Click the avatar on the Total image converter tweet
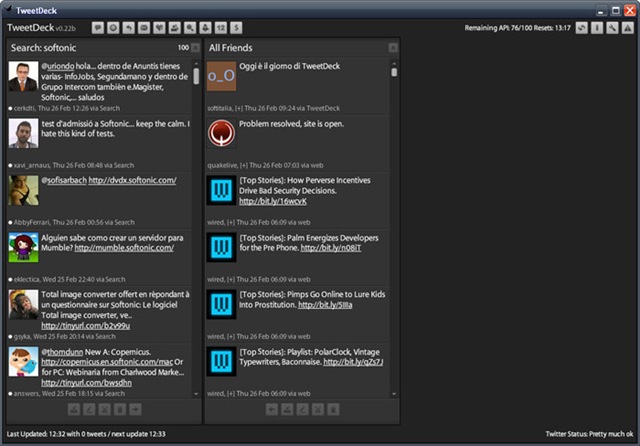 (24, 305)
